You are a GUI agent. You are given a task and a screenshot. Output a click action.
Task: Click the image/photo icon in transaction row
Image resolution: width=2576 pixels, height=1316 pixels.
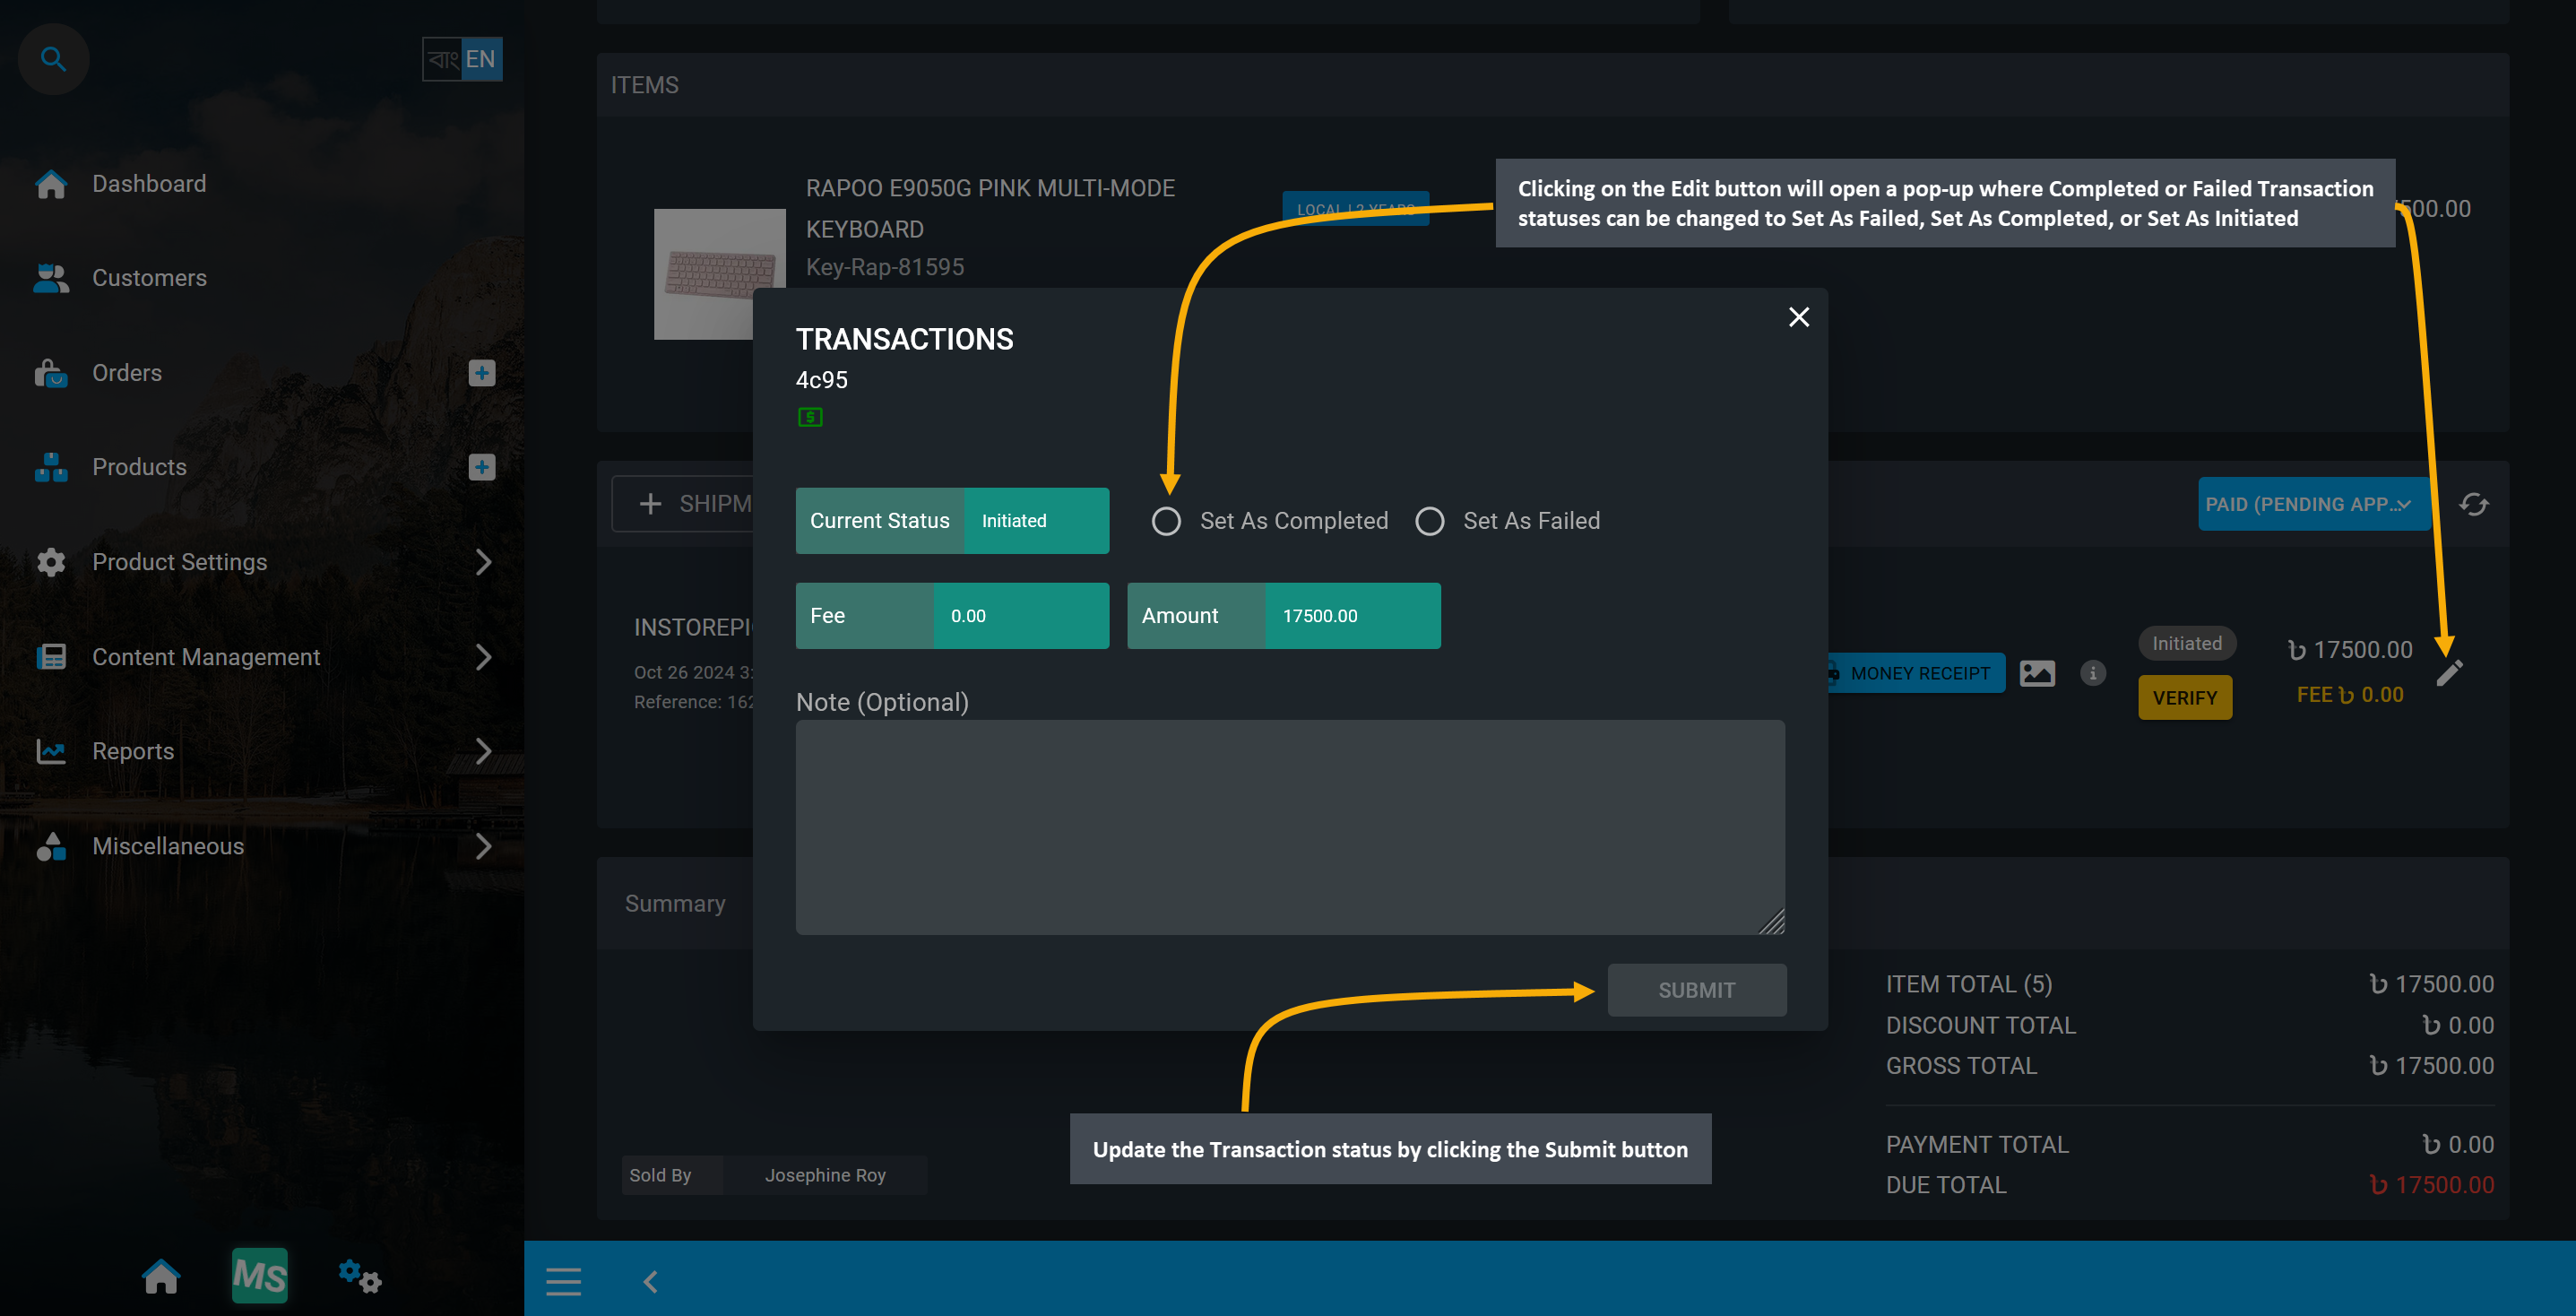click(x=2037, y=671)
